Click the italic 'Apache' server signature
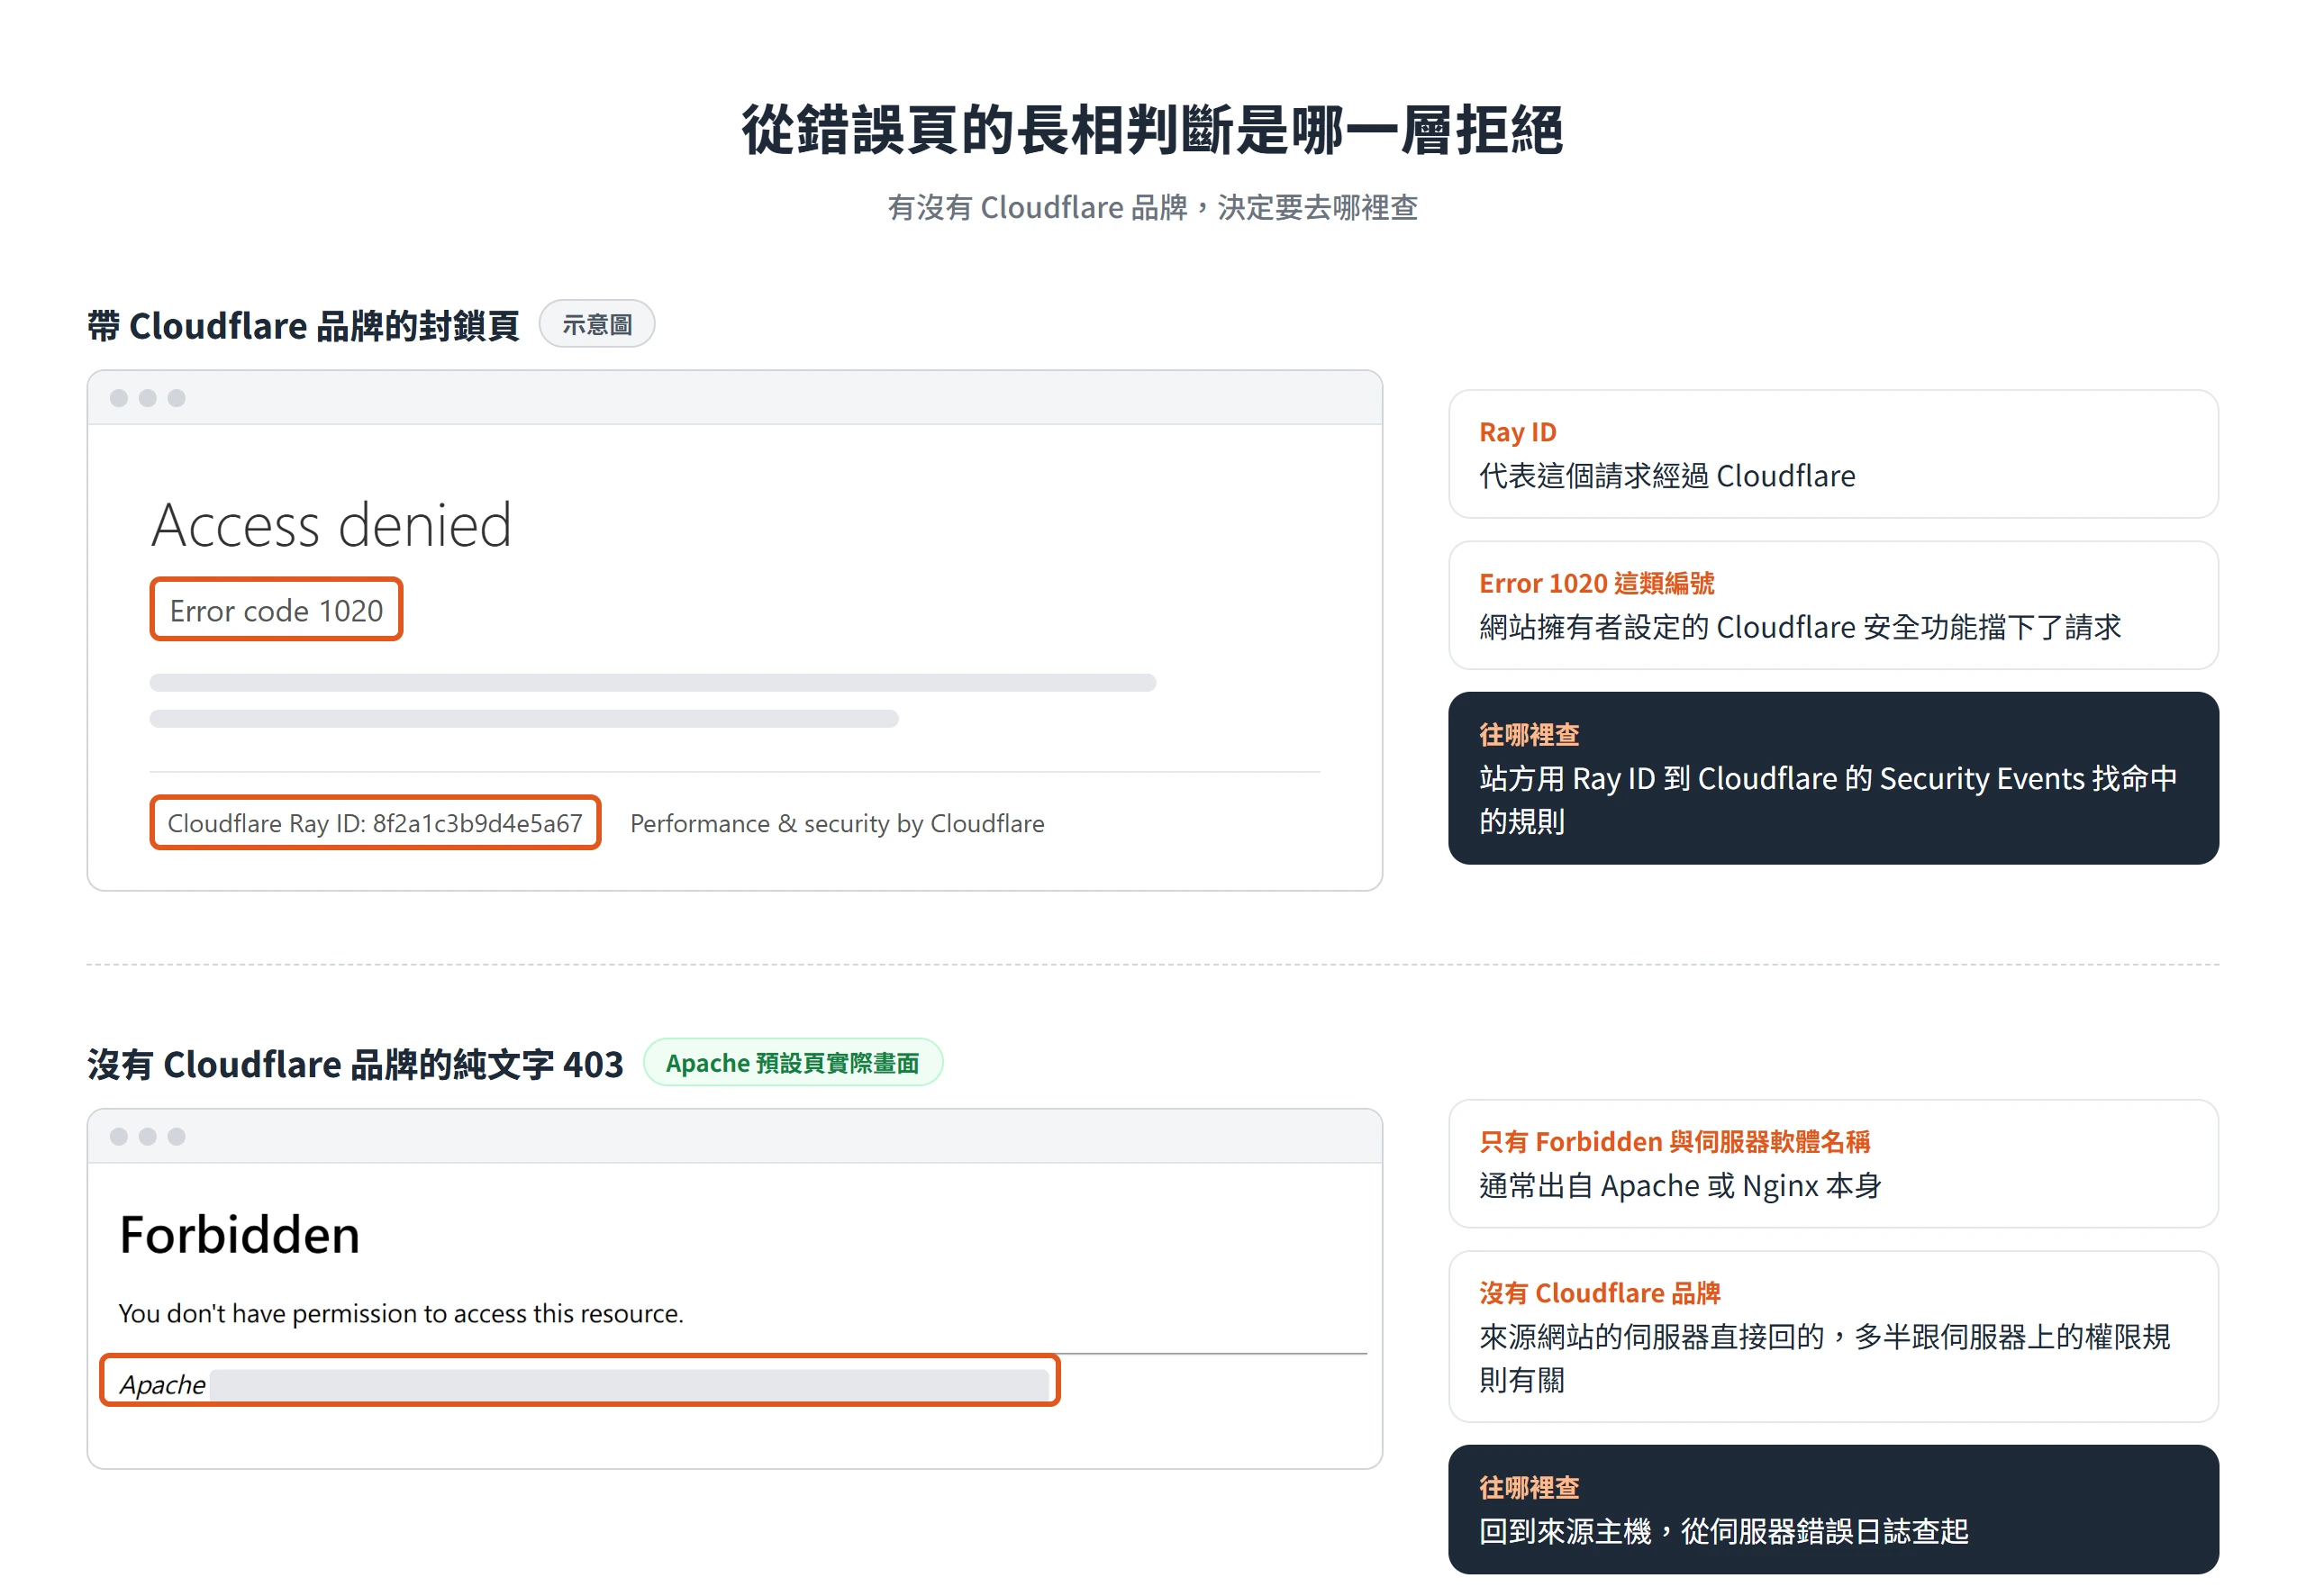The image size is (2306, 1596). pos(163,1384)
